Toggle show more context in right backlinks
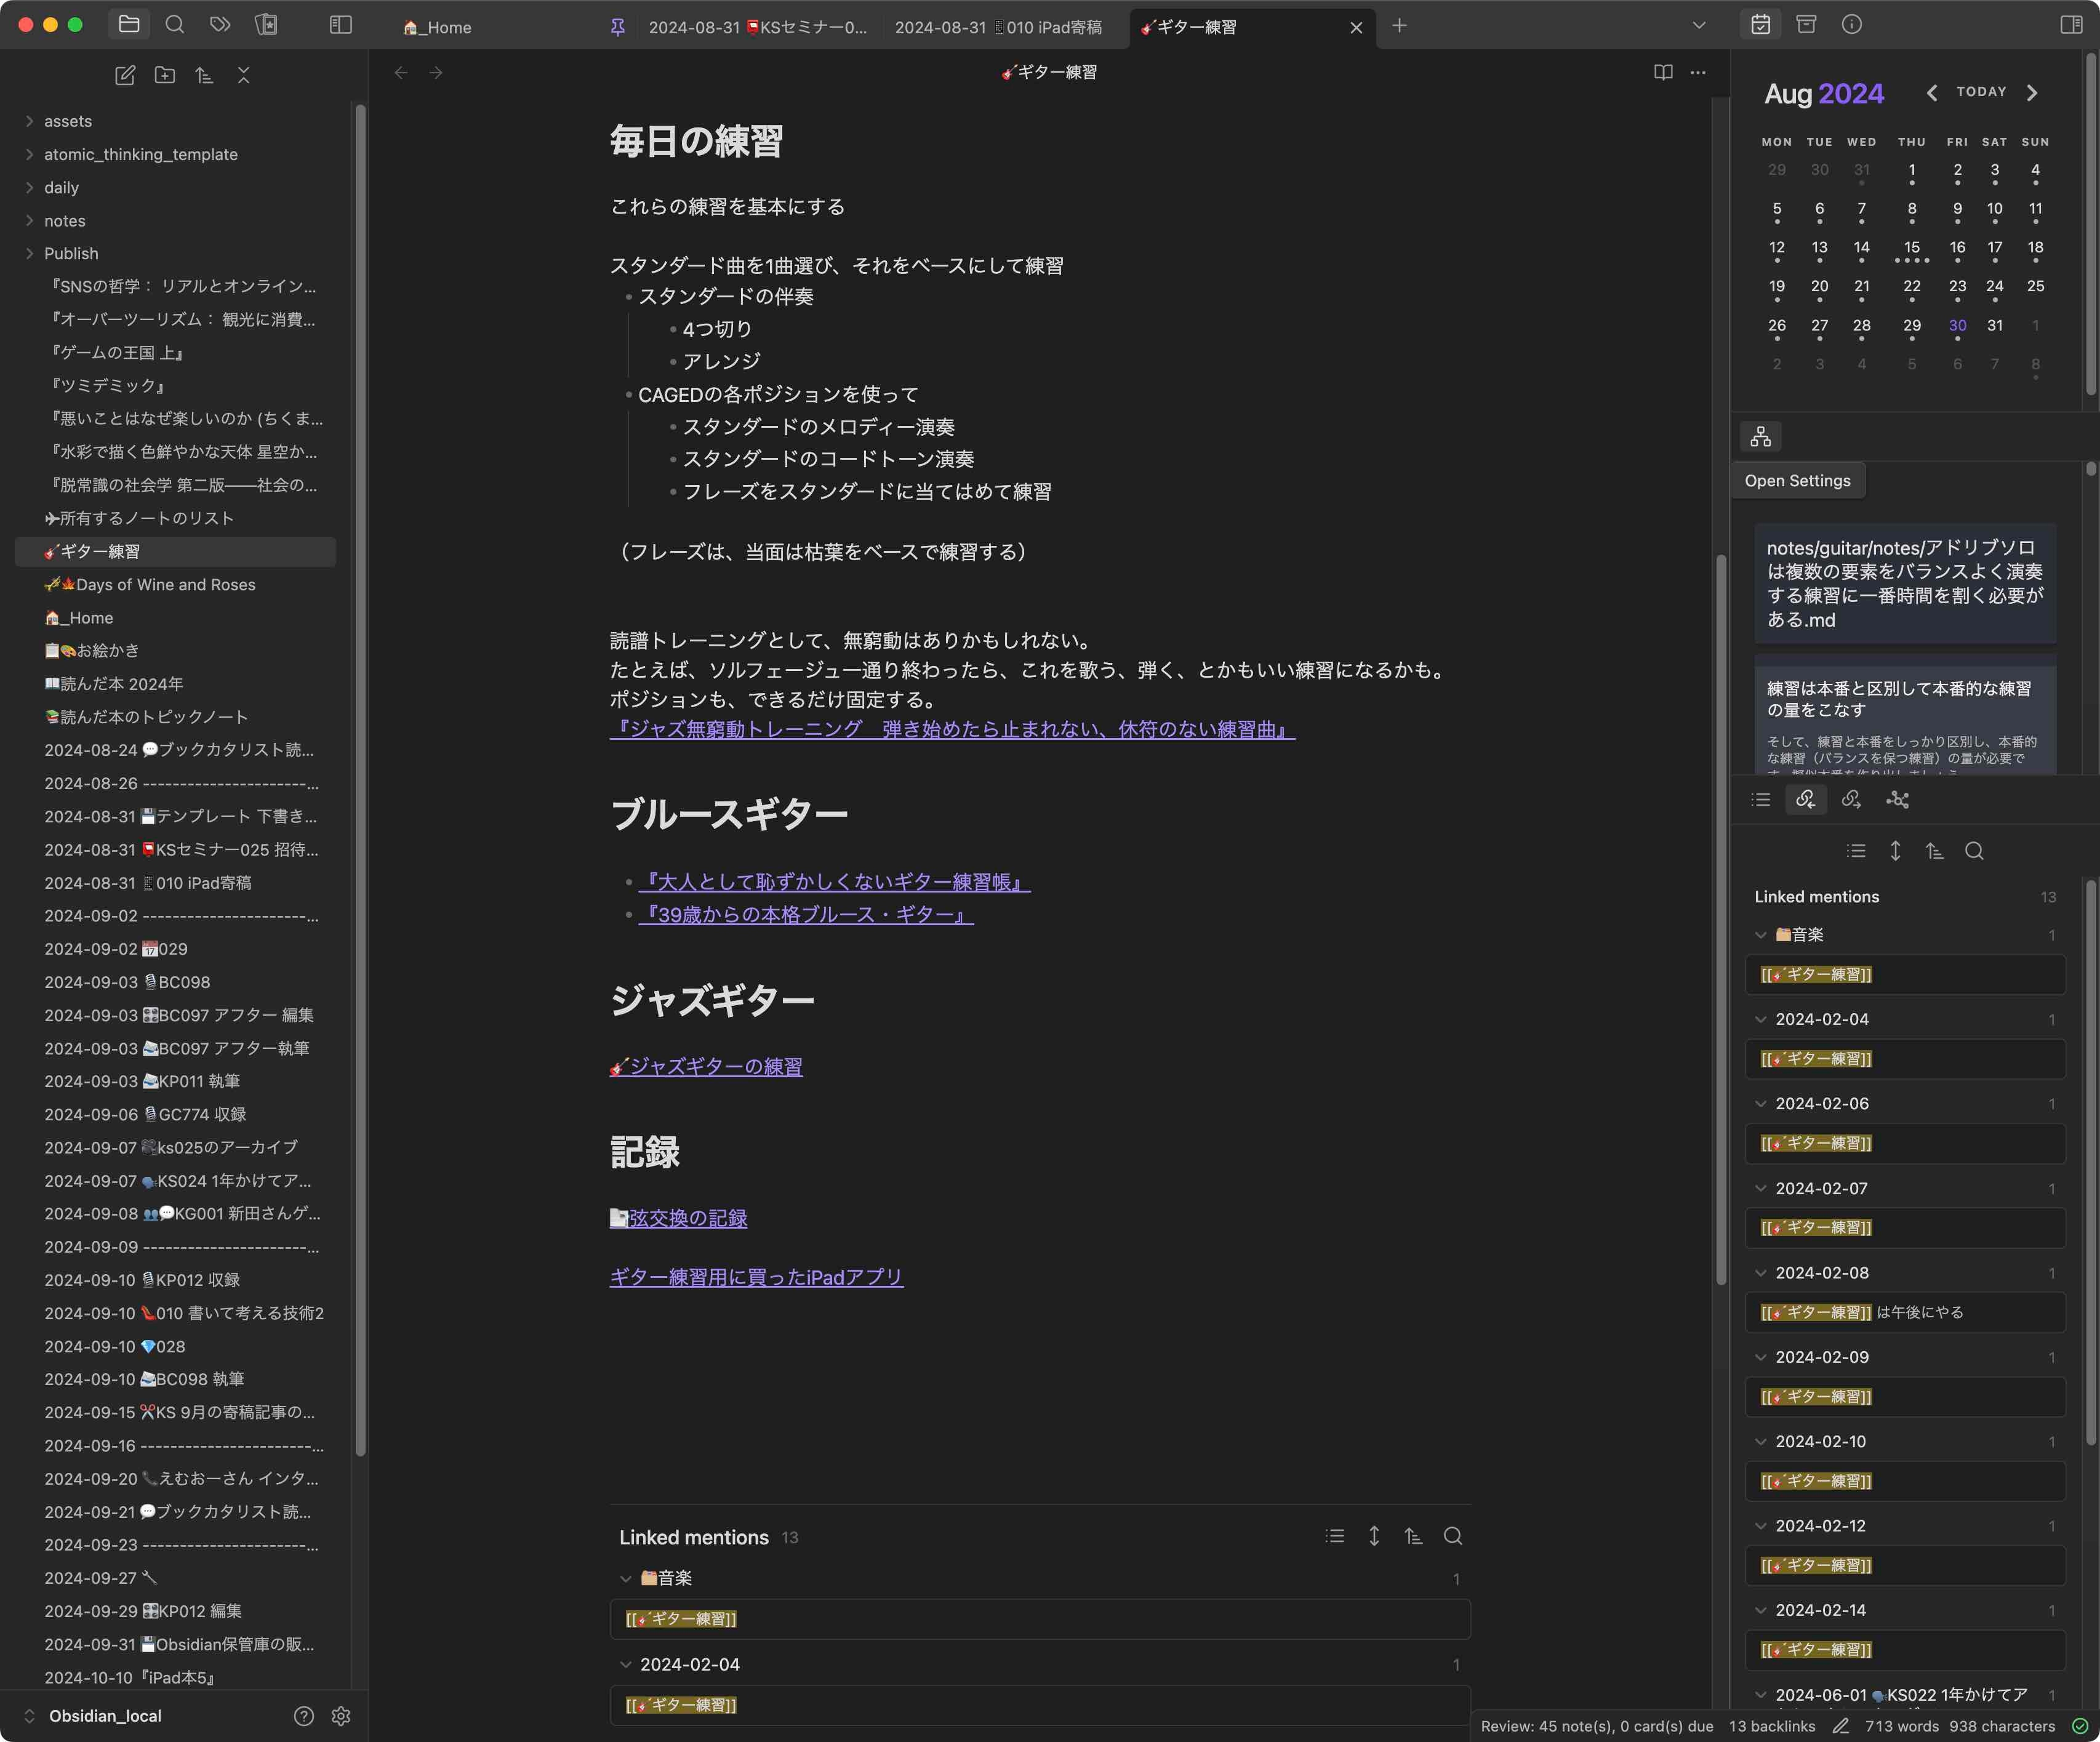 tap(1895, 851)
